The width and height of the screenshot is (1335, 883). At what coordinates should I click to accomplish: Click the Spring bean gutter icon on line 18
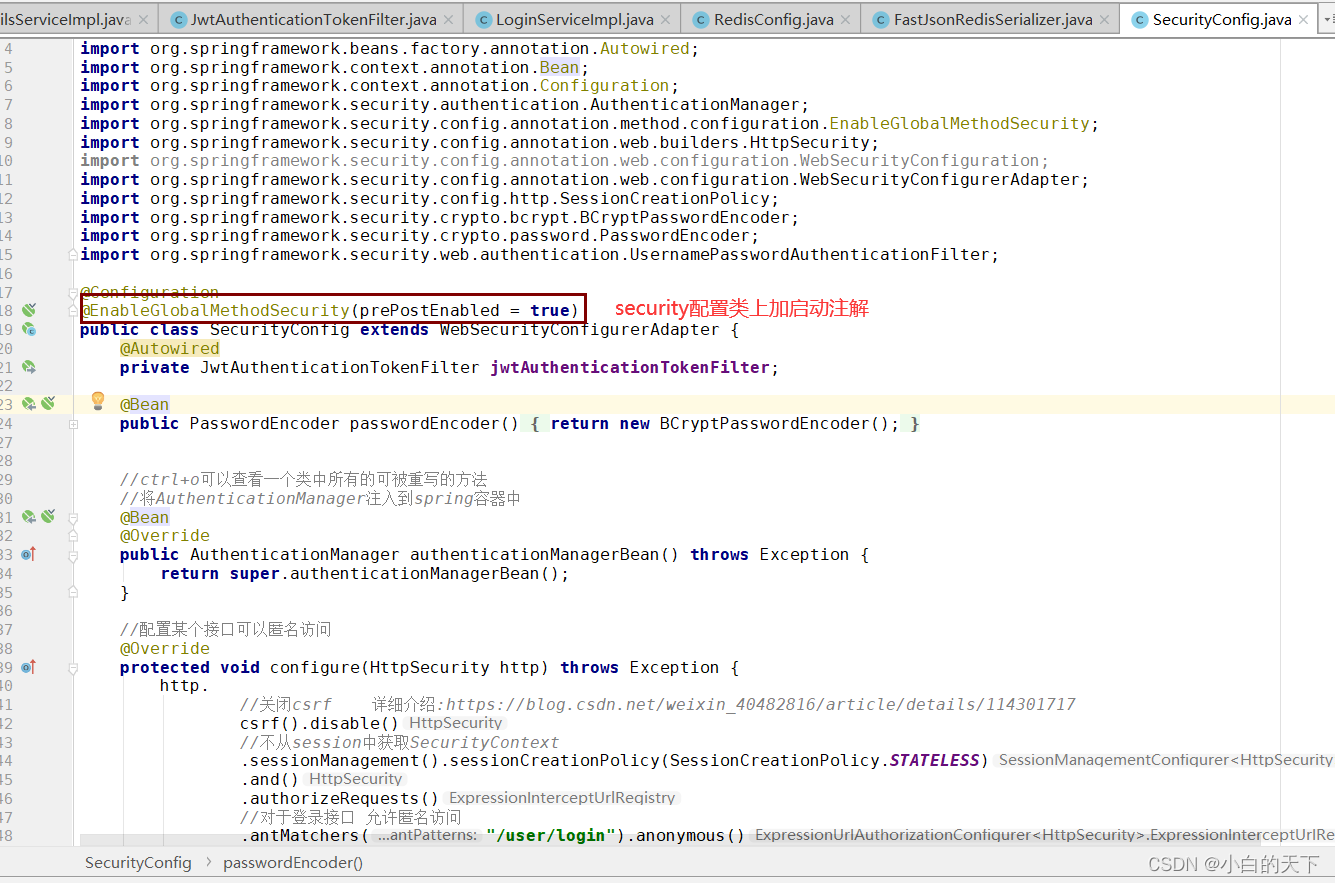pos(29,311)
